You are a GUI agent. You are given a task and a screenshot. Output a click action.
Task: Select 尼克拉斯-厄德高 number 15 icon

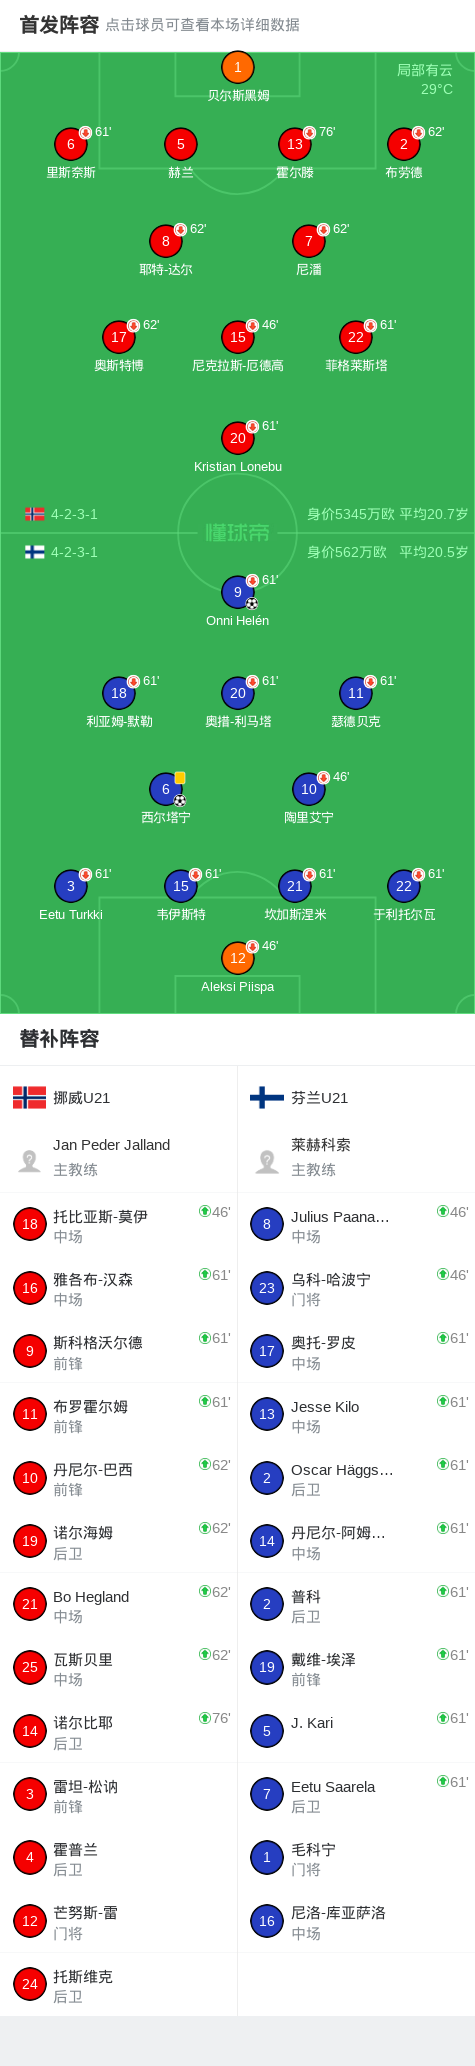[237, 337]
